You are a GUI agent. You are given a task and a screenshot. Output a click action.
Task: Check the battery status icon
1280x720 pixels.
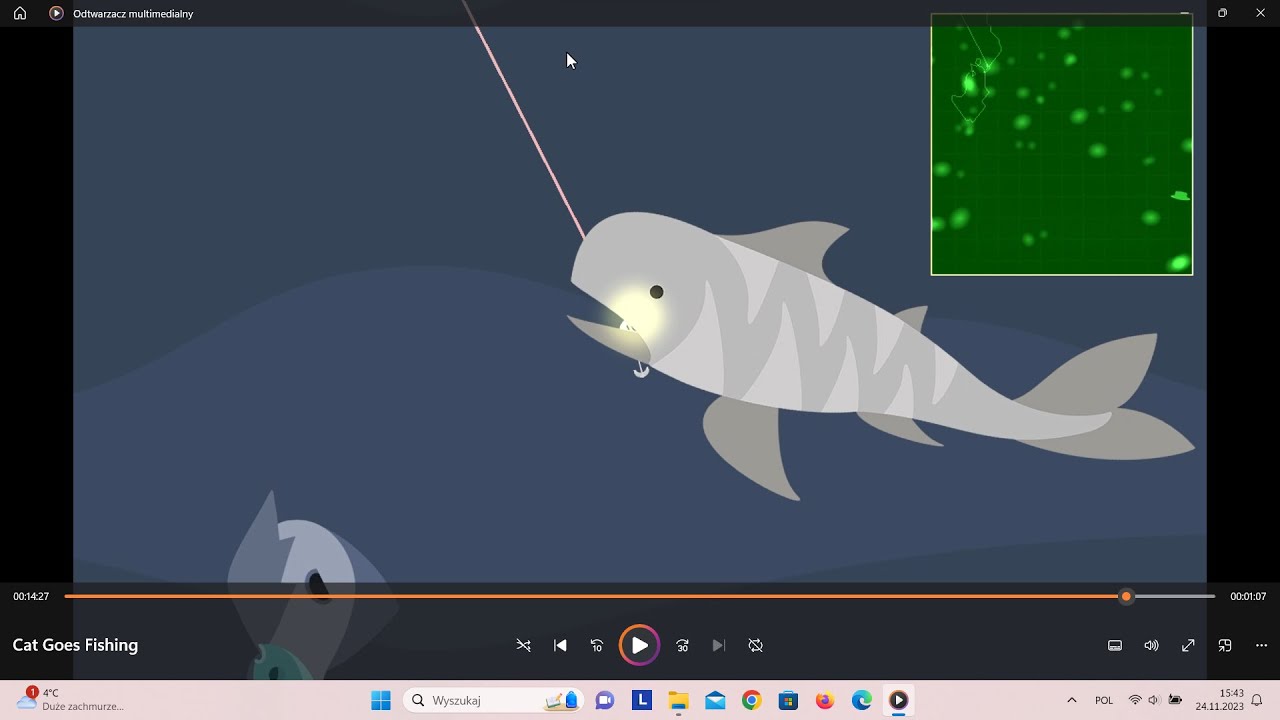coord(1175,700)
